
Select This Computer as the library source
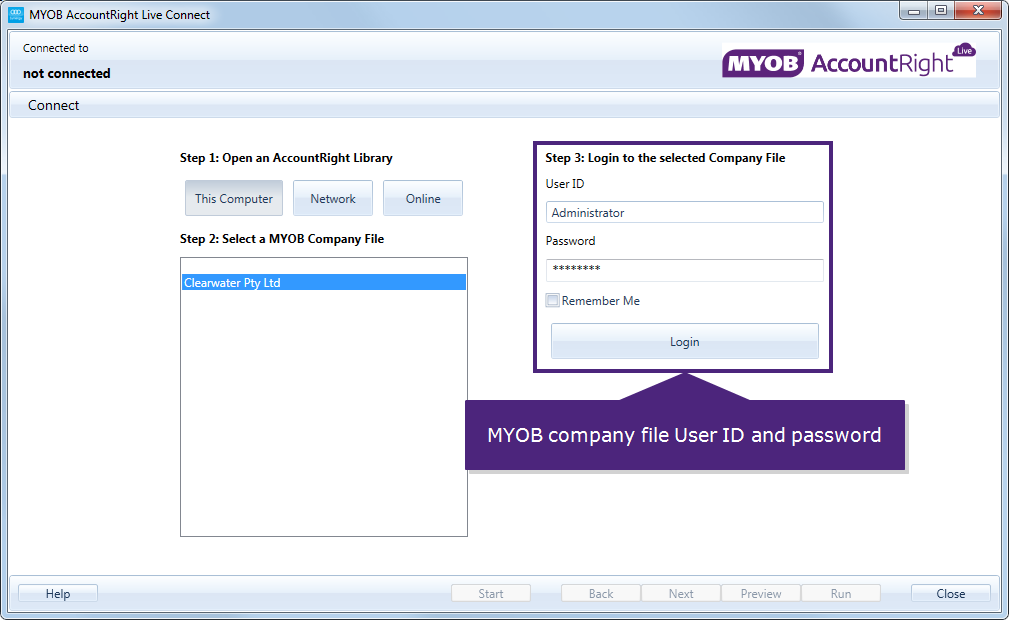[233, 198]
